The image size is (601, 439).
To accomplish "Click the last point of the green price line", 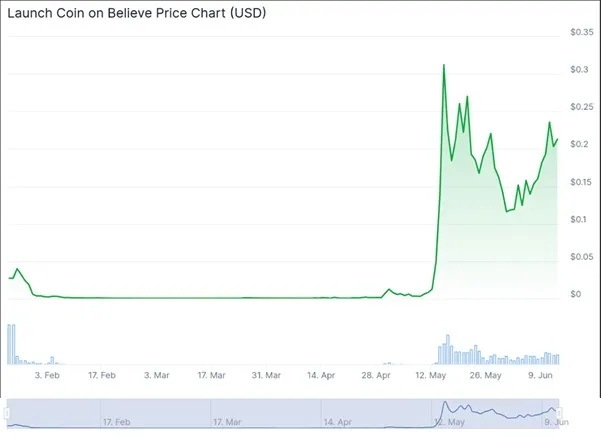I will (x=558, y=139).
